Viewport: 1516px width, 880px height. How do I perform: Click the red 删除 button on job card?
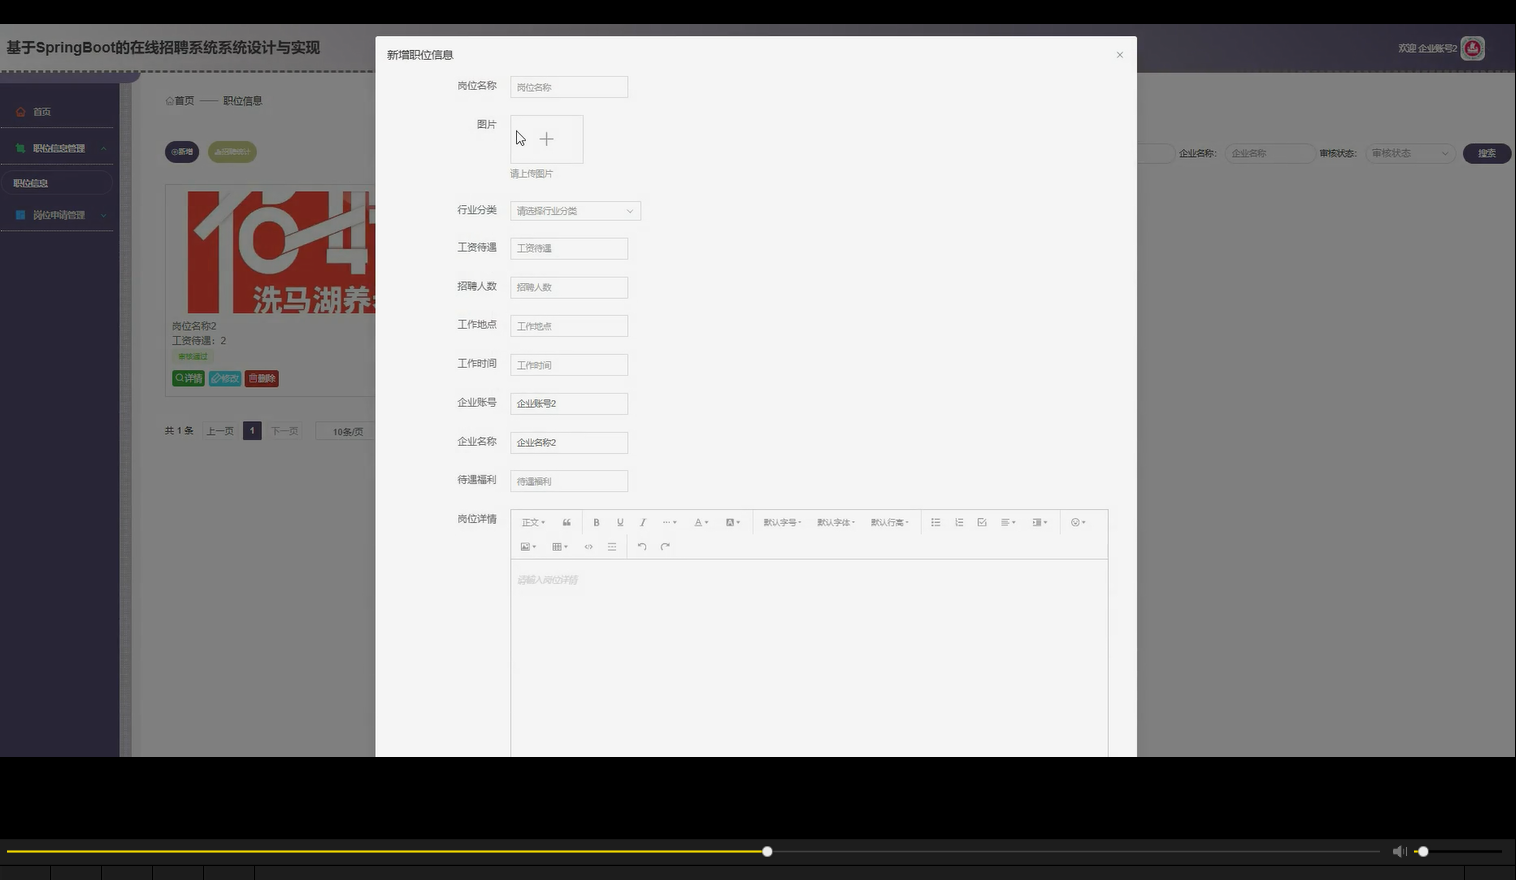tap(262, 378)
